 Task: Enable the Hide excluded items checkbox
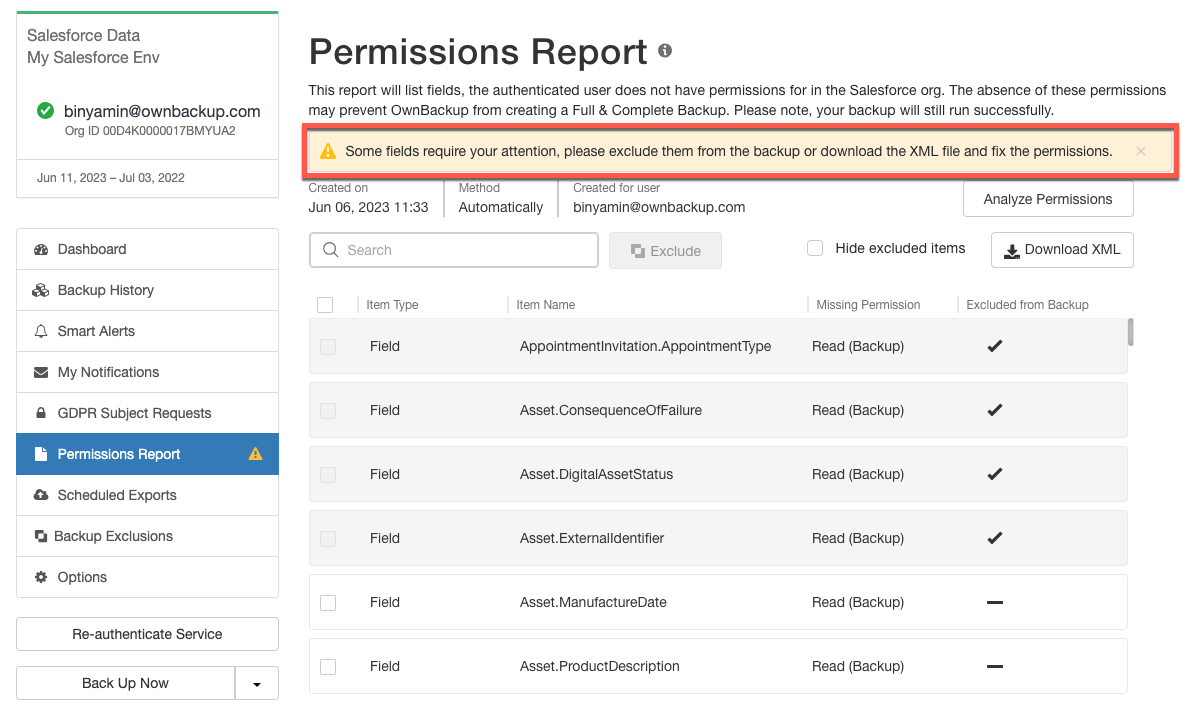tap(815, 247)
